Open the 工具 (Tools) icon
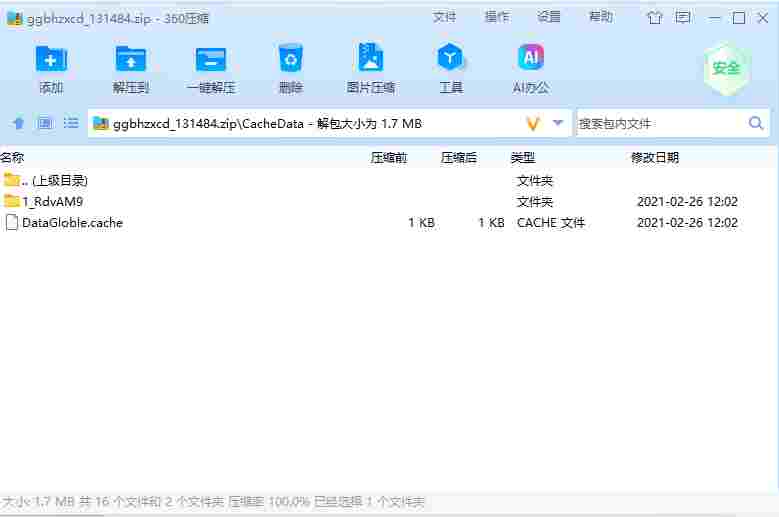779x517 pixels. click(x=451, y=58)
